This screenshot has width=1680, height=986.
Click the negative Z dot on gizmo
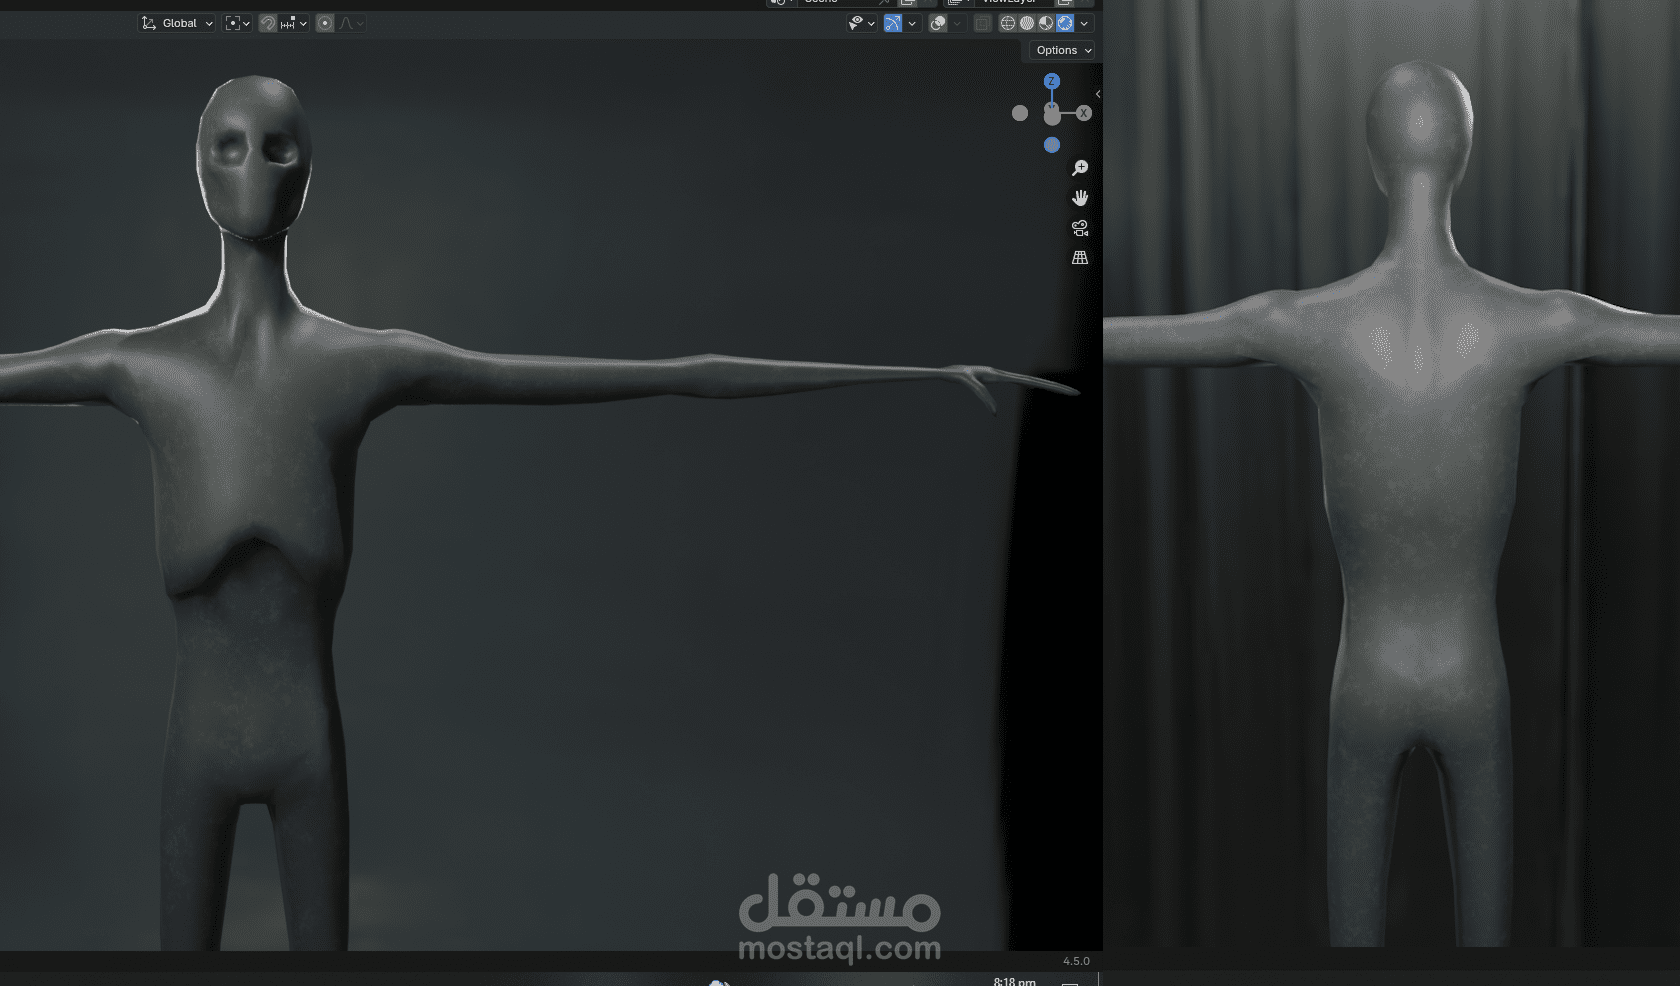pos(1052,145)
